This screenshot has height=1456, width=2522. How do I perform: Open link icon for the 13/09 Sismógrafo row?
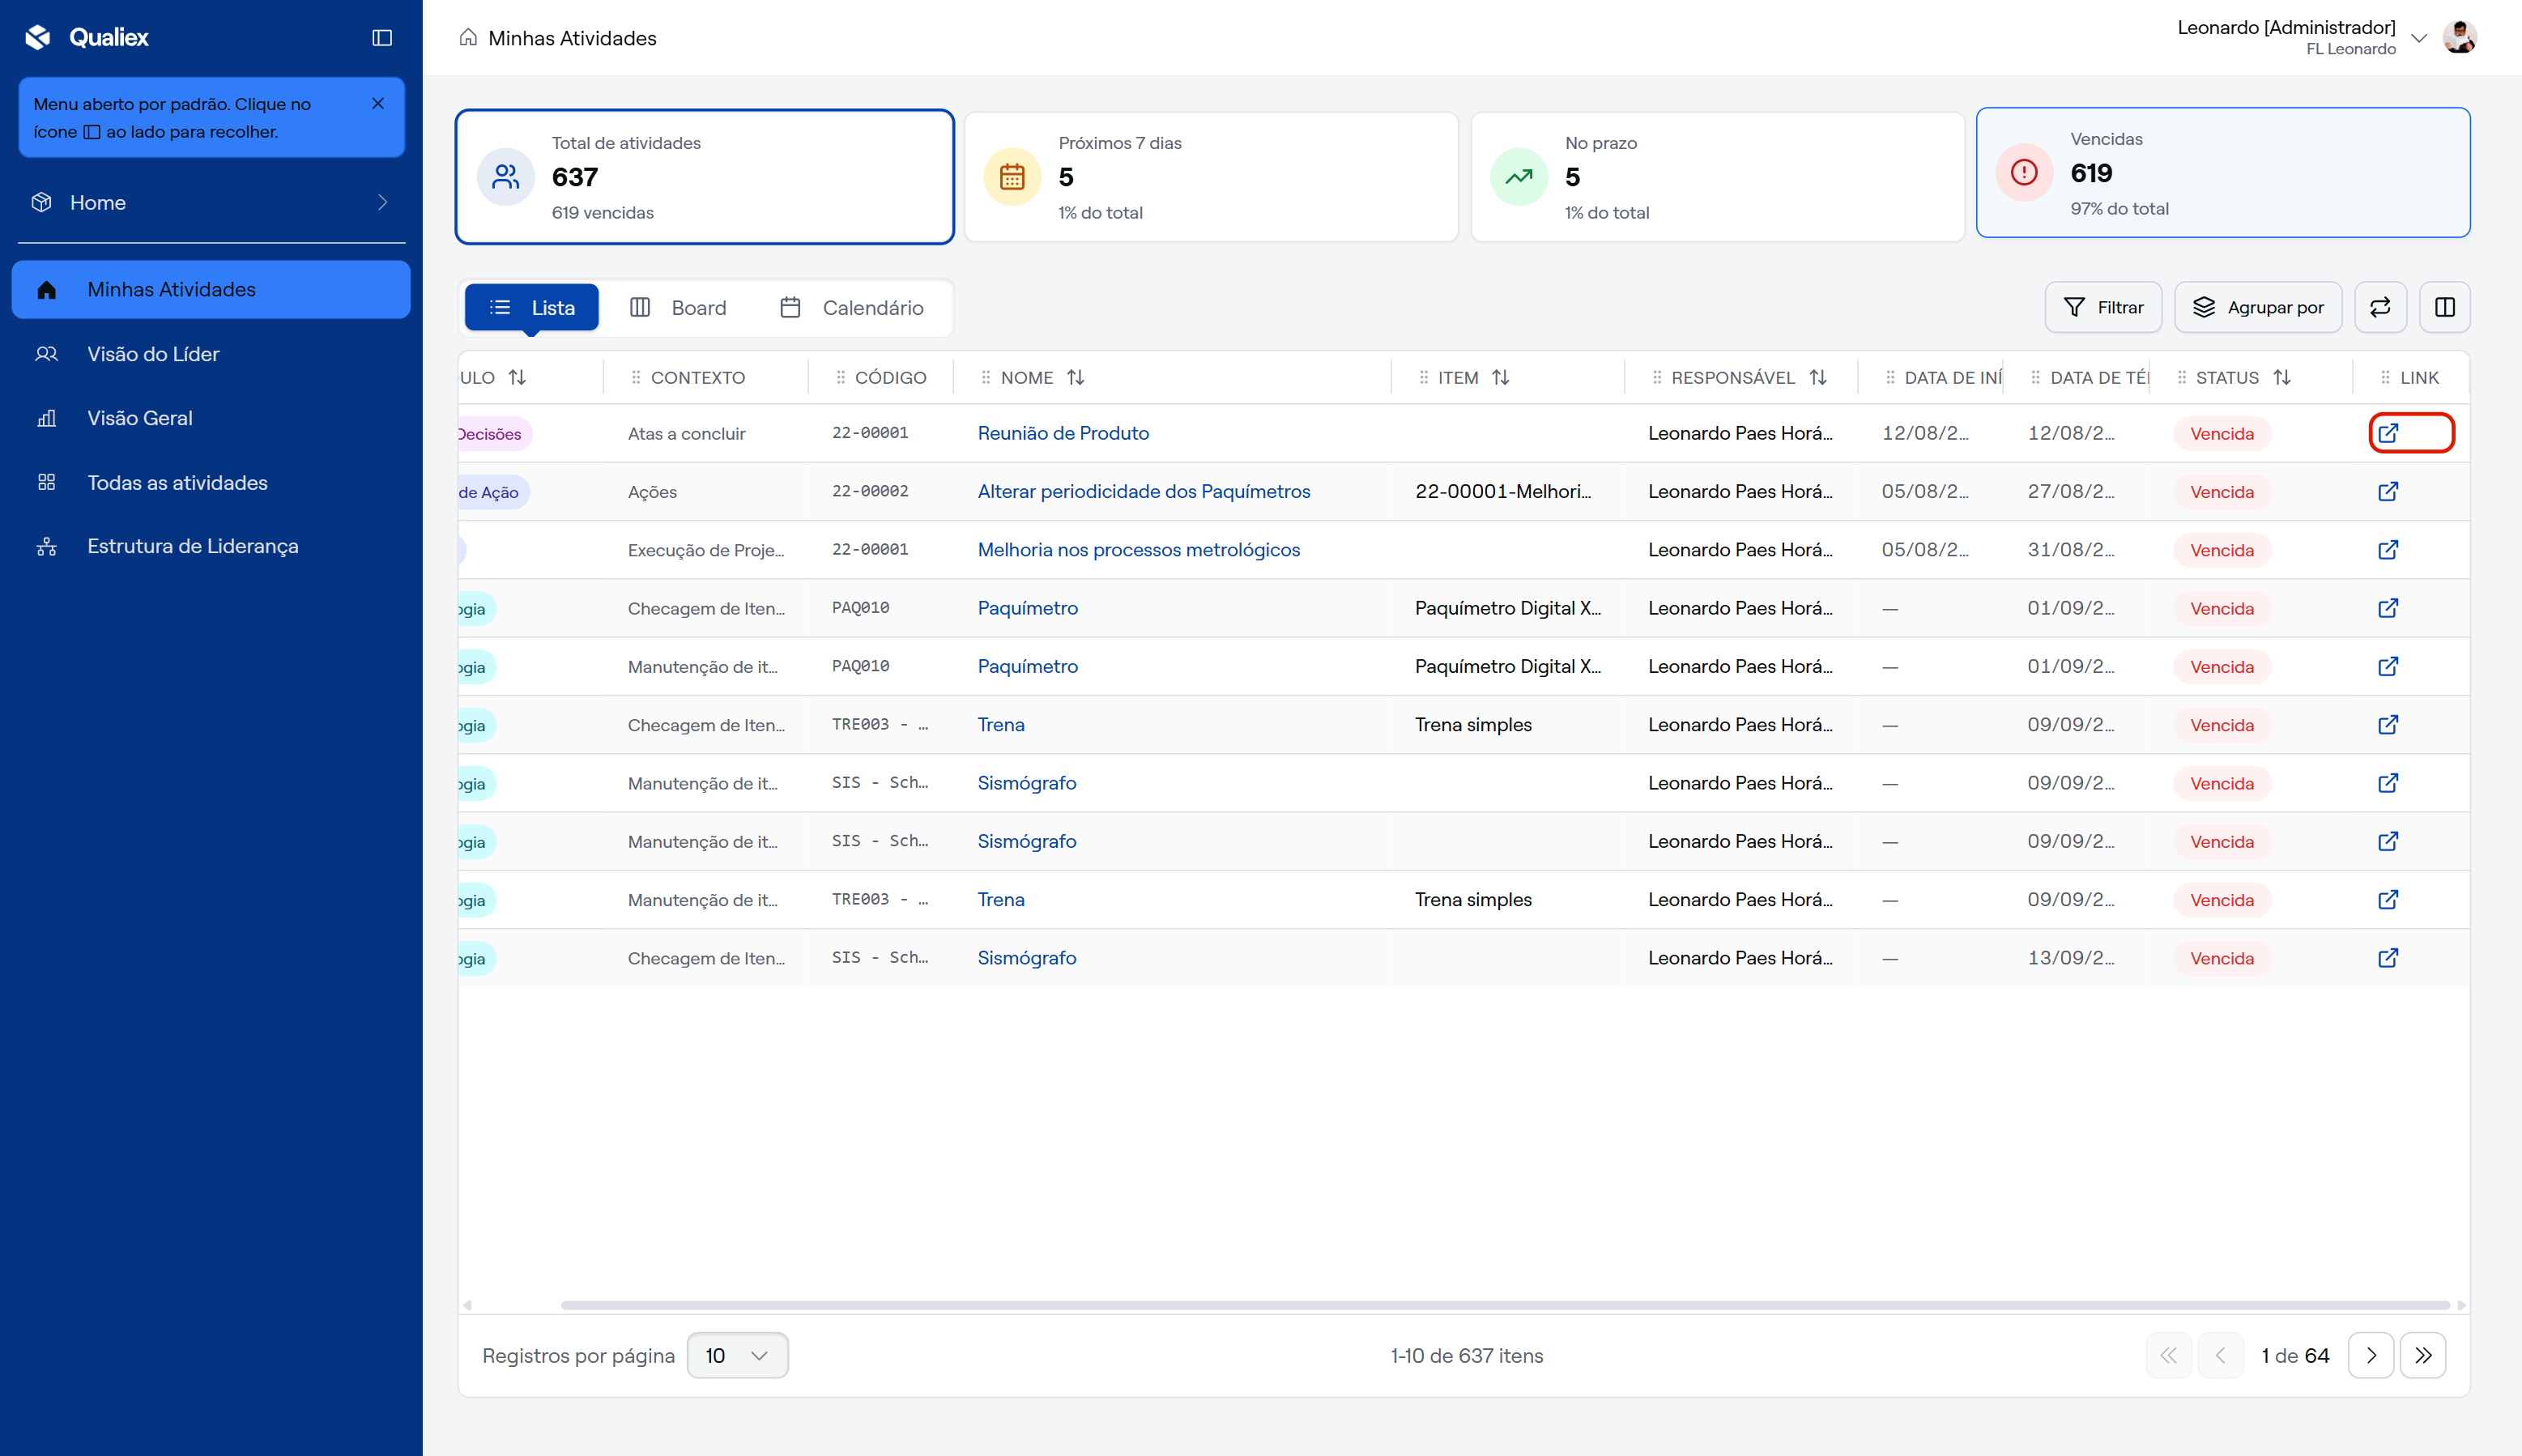click(x=2388, y=958)
